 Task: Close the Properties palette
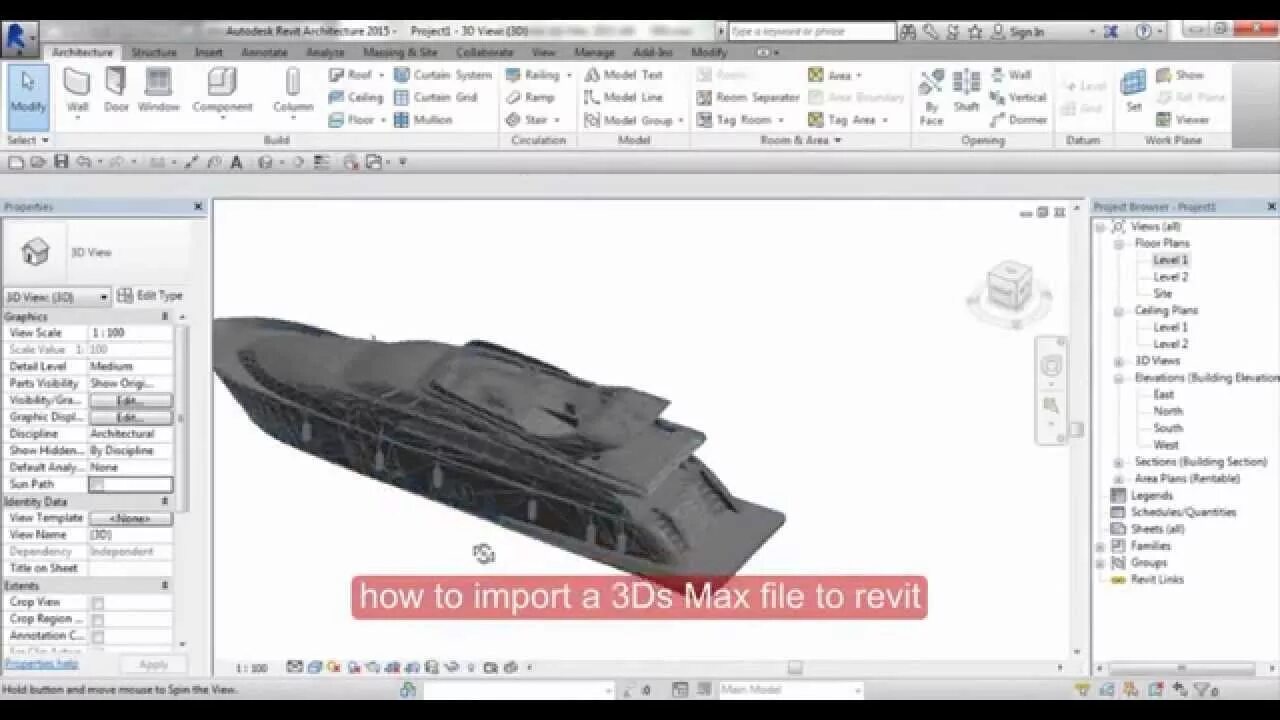tap(198, 207)
